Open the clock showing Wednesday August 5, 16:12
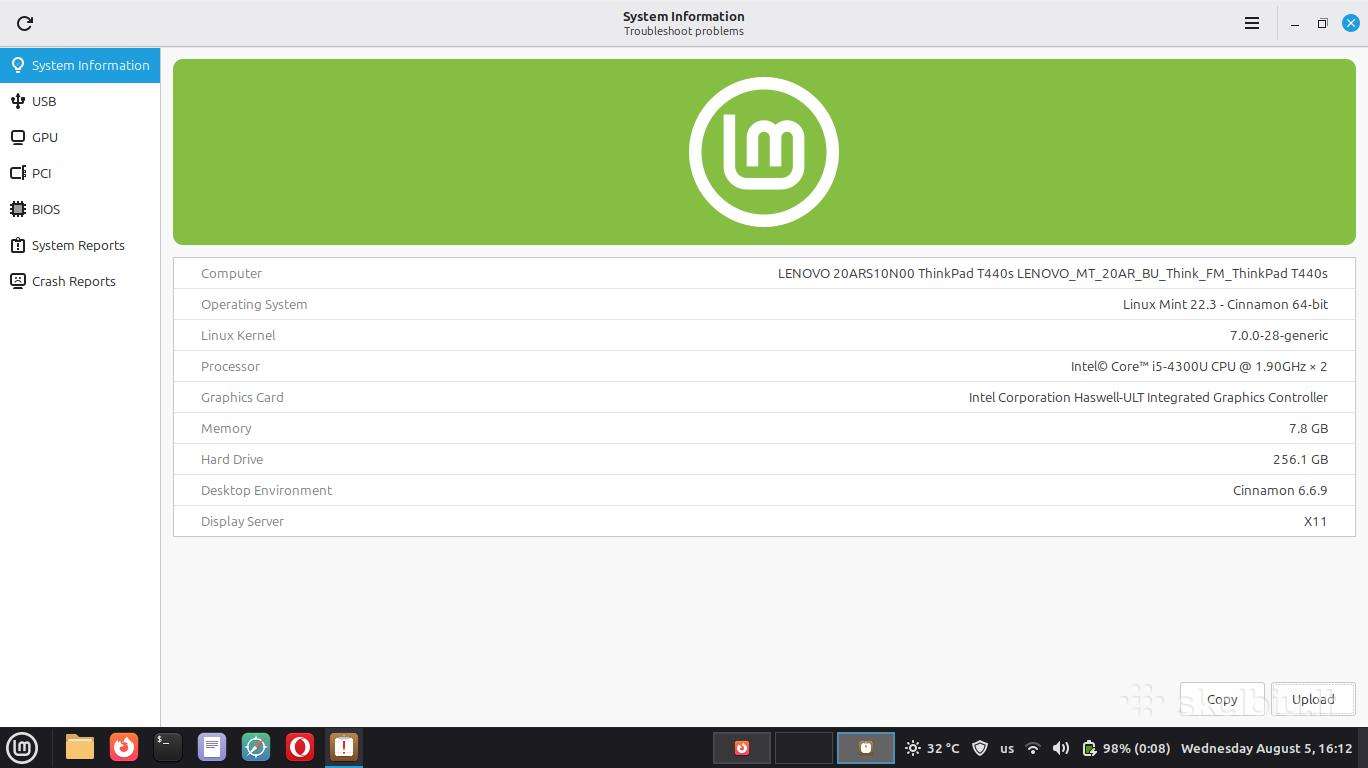 tap(1267, 748)
